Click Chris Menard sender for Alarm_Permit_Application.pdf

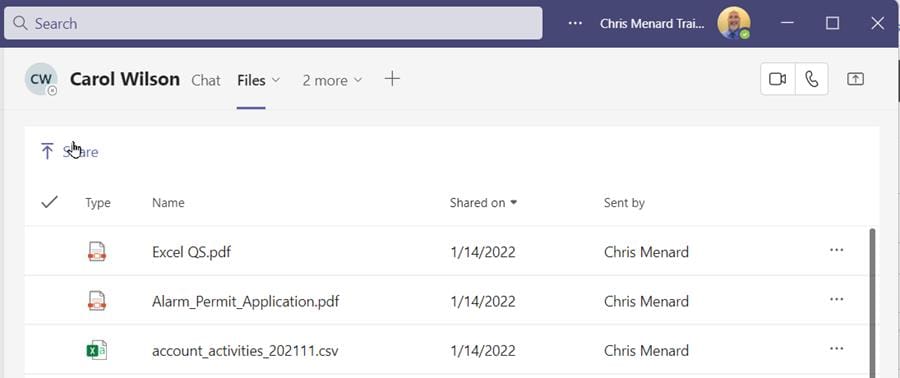tap(646, 301)
